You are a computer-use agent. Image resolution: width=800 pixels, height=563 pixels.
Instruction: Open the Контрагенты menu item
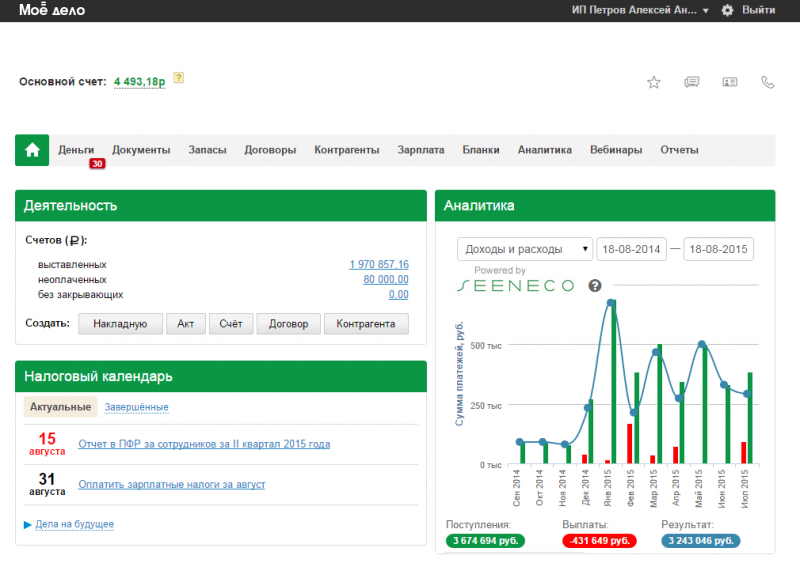[x=346, y=150]
